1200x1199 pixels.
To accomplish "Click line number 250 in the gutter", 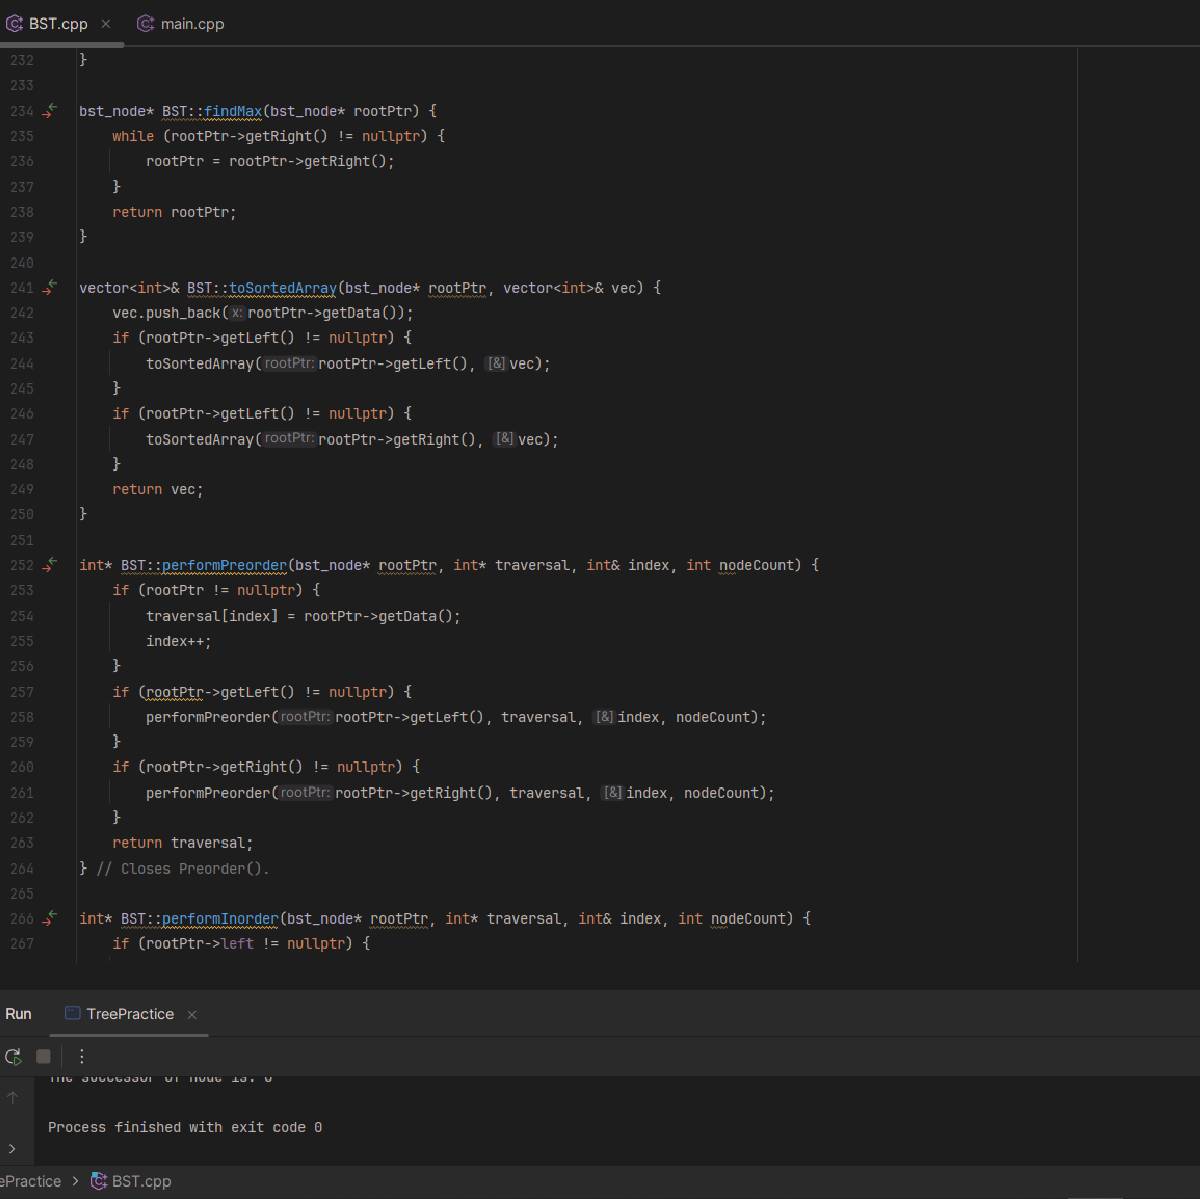I will coord(22,514).
